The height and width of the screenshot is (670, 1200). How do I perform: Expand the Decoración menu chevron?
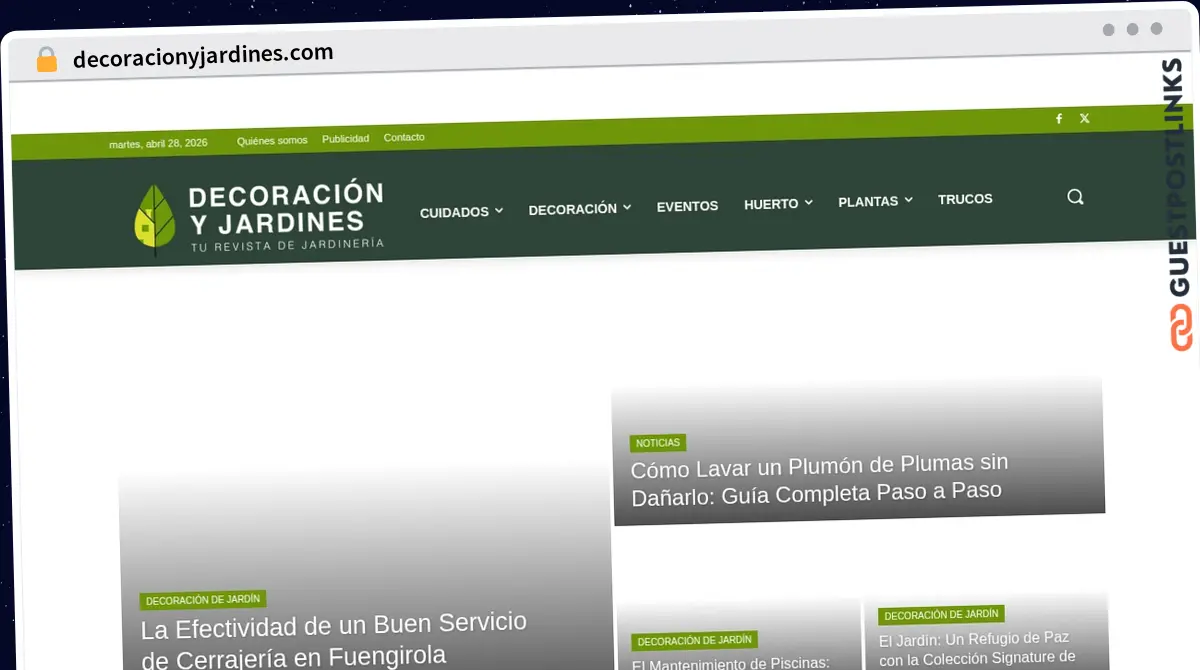[627, 207]
